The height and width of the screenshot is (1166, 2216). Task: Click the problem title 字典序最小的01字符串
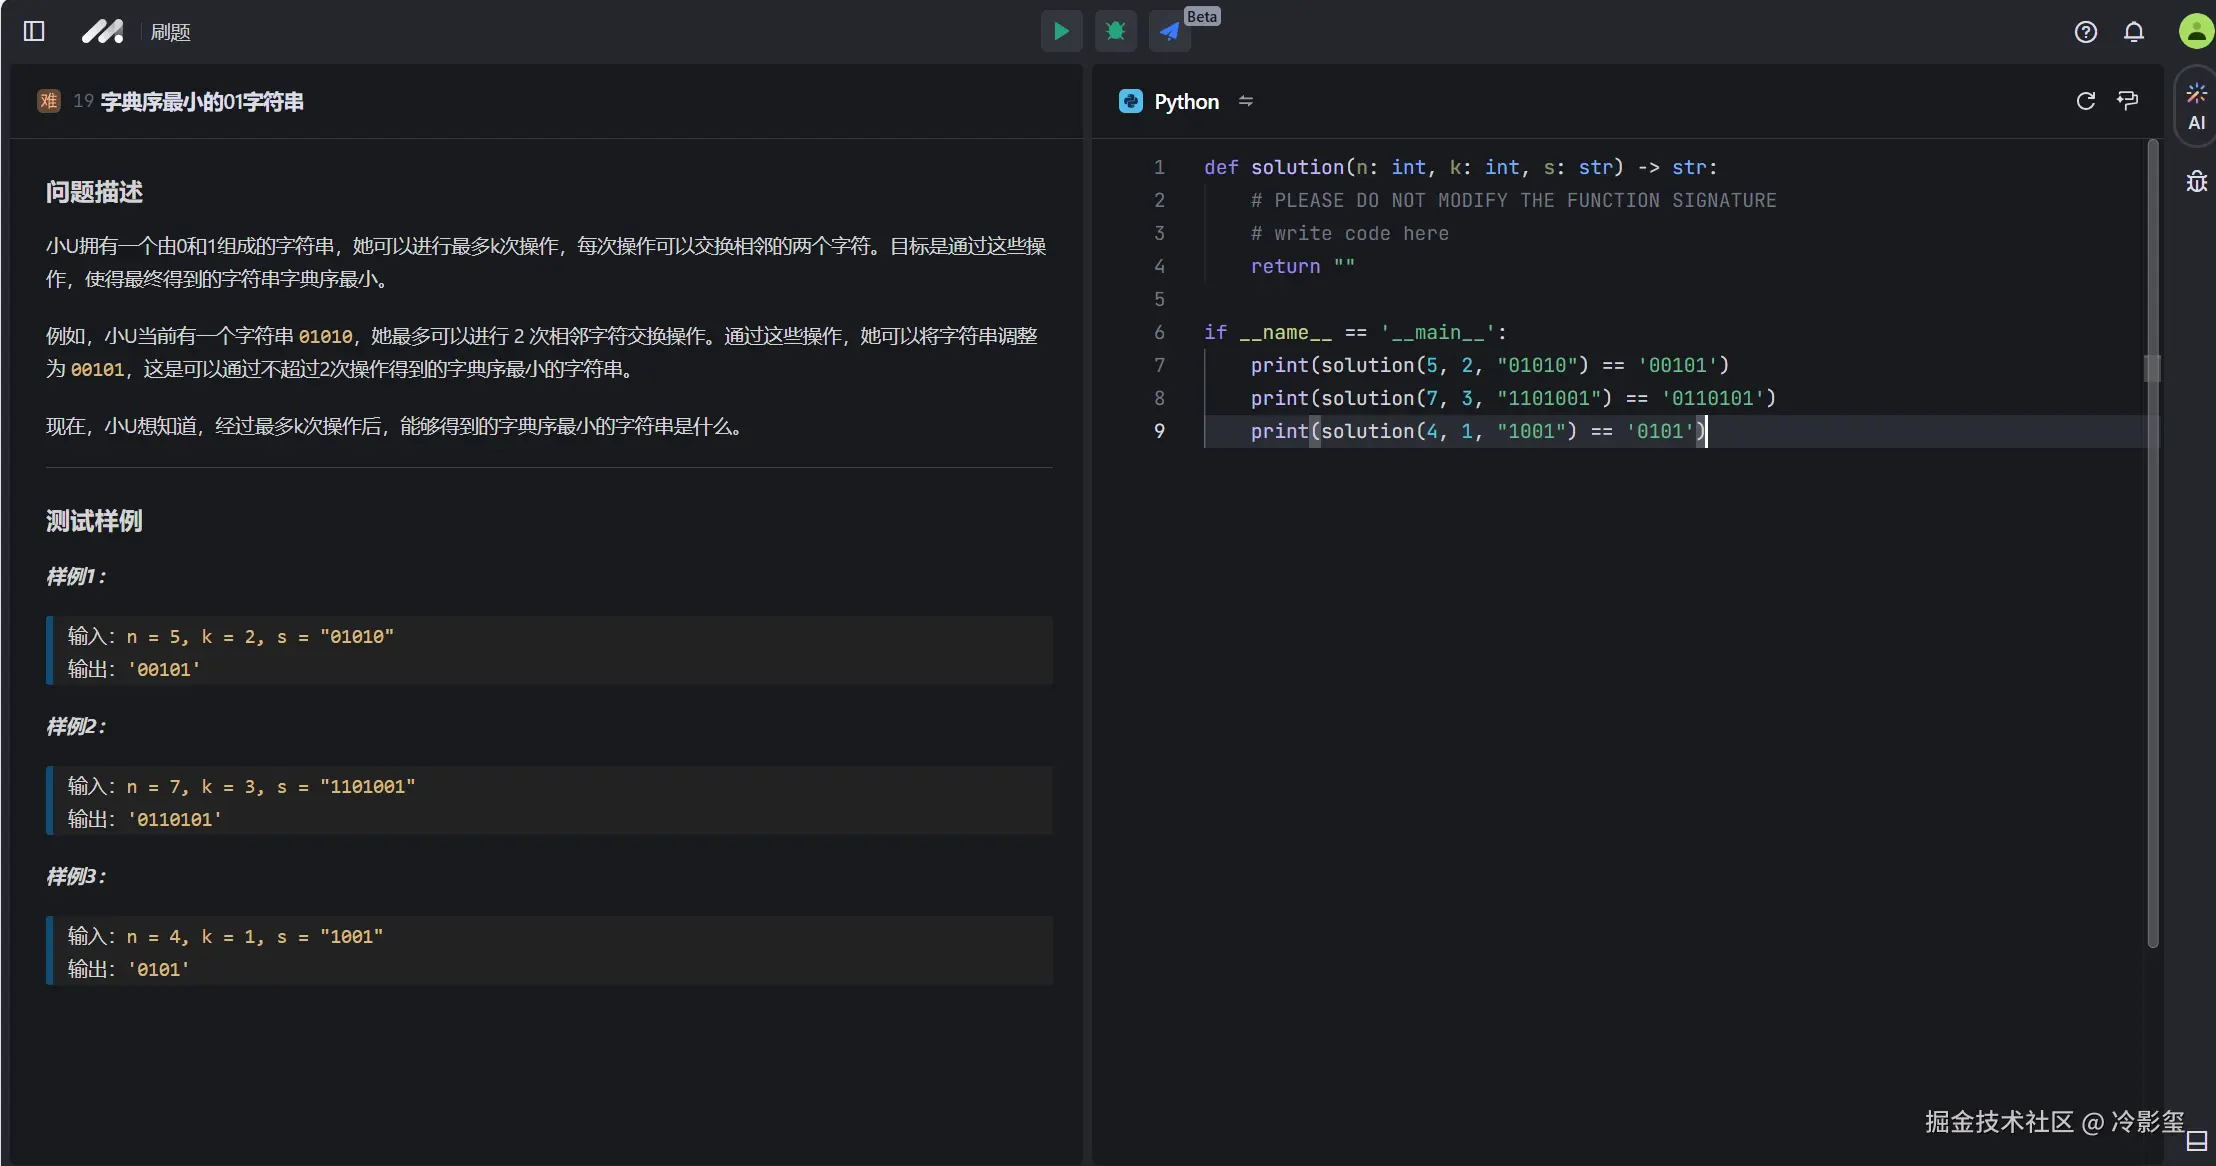202,101
